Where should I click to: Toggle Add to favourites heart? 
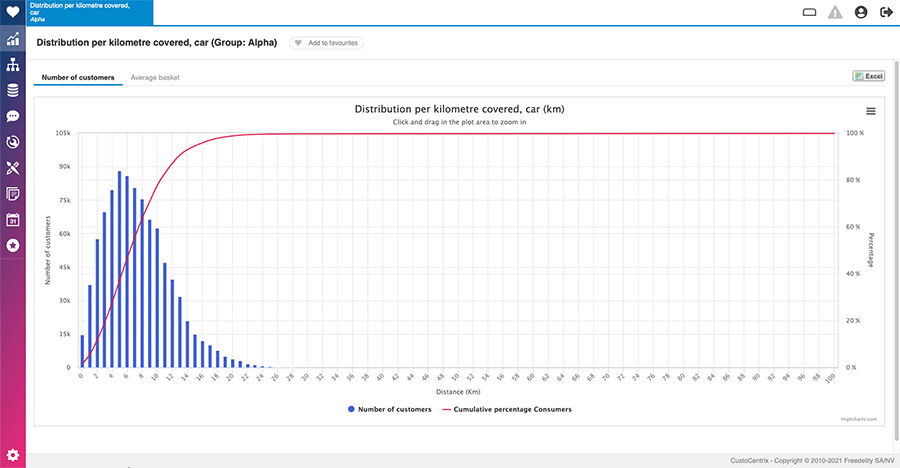click(326, 43)
